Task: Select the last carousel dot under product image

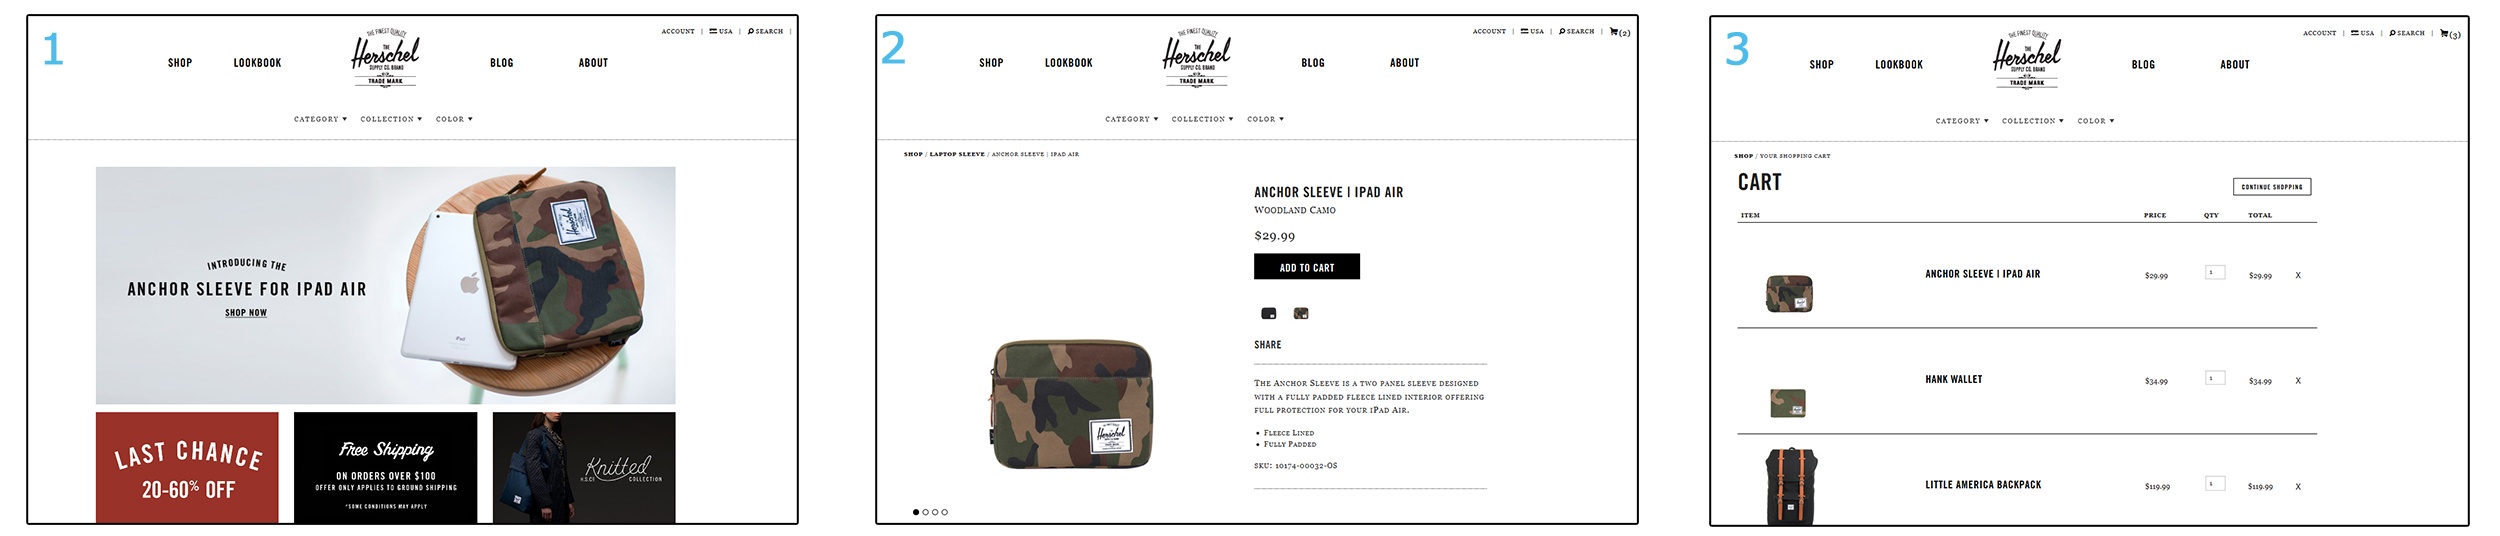Action: coord(945,512)
